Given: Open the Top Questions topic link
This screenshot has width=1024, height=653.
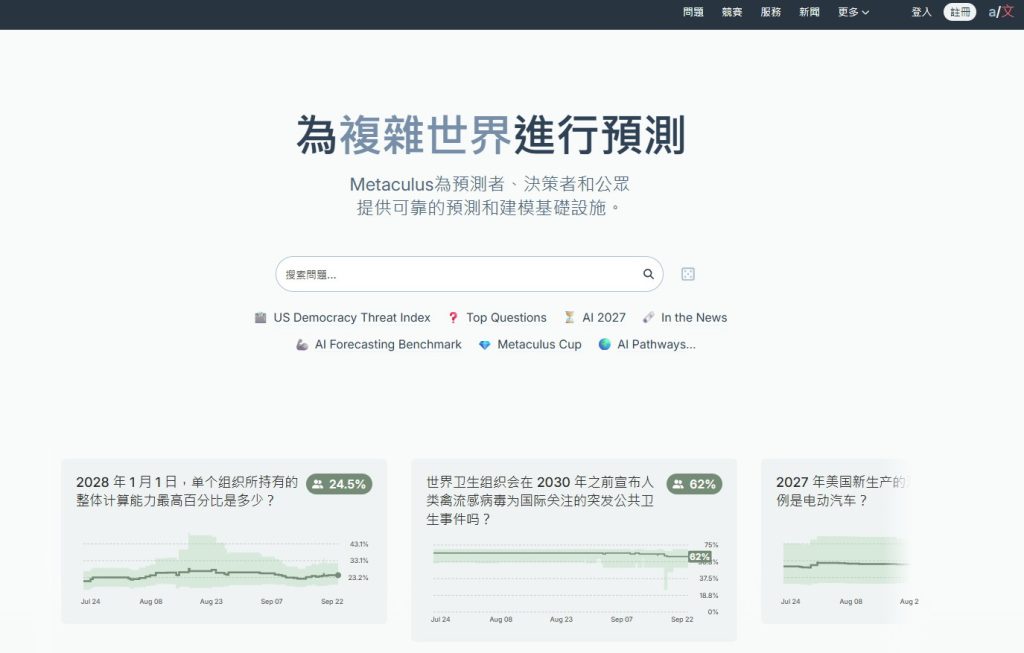Looking at the screenshot, I should [506, 317].
